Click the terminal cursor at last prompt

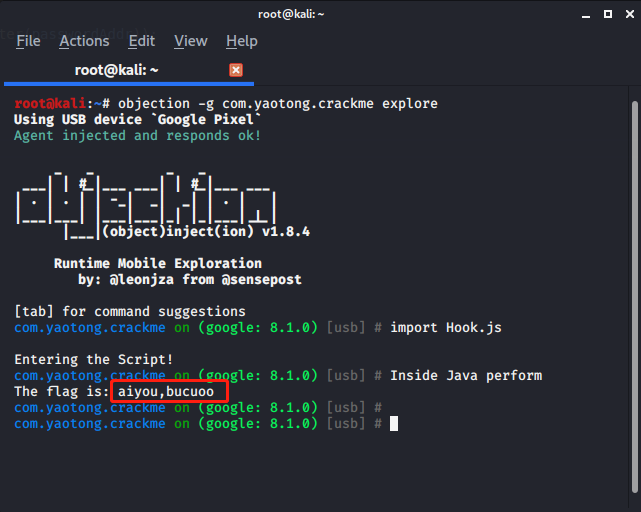tap(394, 424)
